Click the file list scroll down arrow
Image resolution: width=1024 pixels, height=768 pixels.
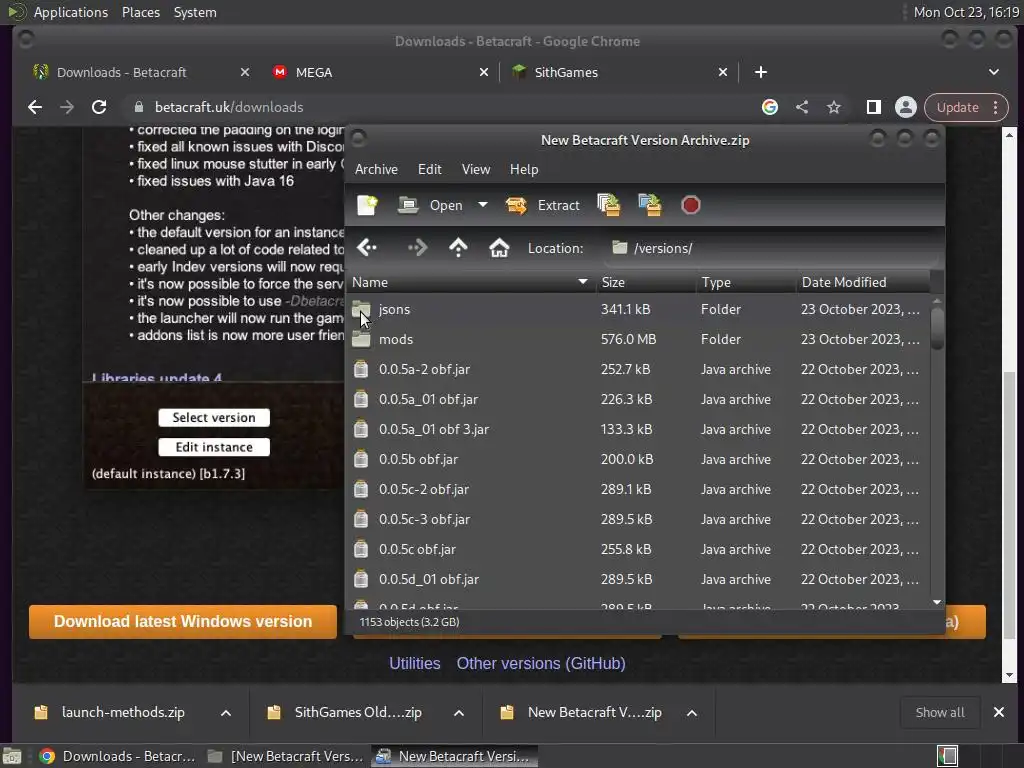coord(937,603)
